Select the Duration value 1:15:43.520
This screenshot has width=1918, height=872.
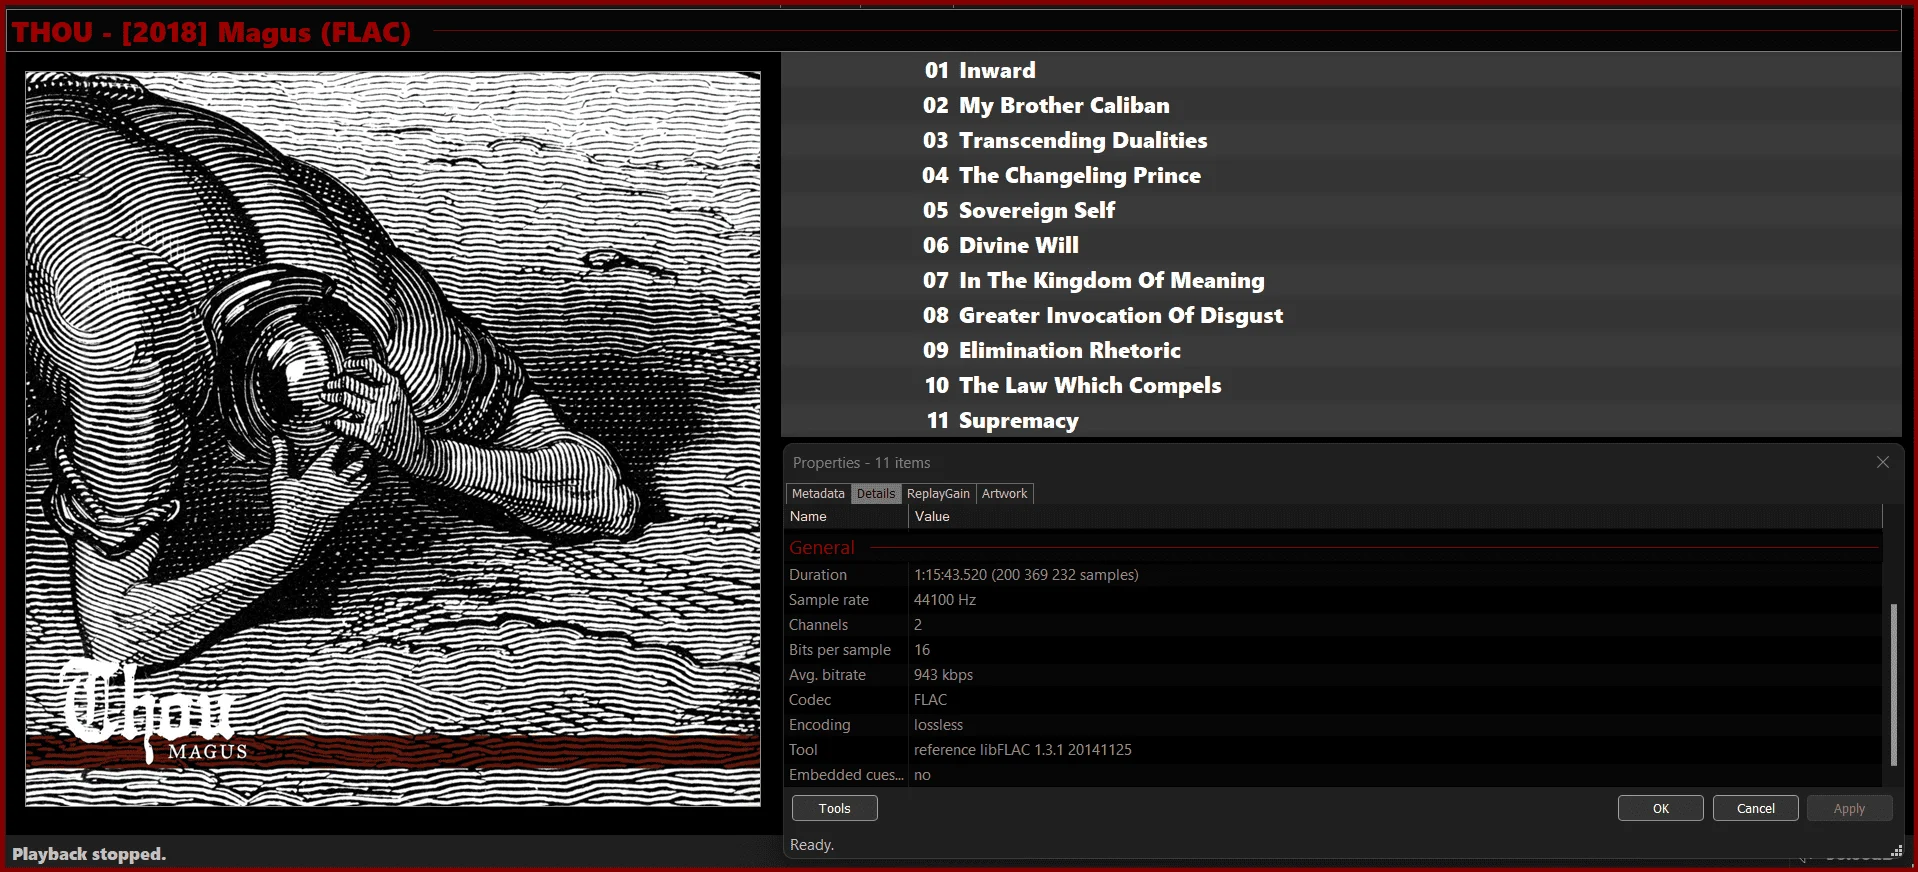(1026, 575)
